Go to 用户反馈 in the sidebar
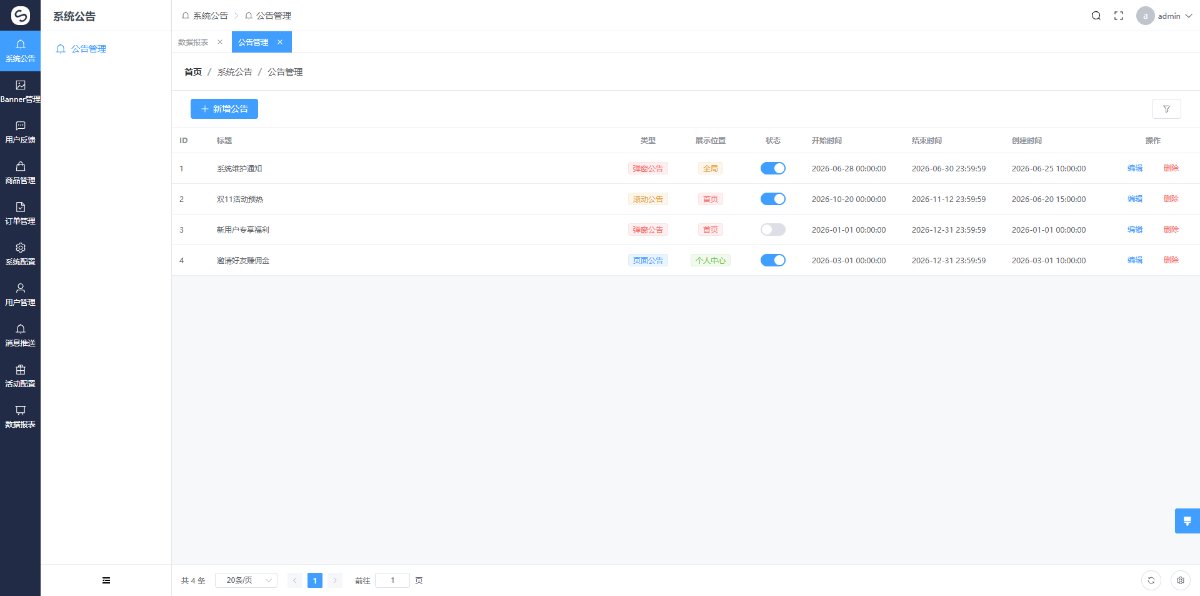1200x596 pixels. 20,132
